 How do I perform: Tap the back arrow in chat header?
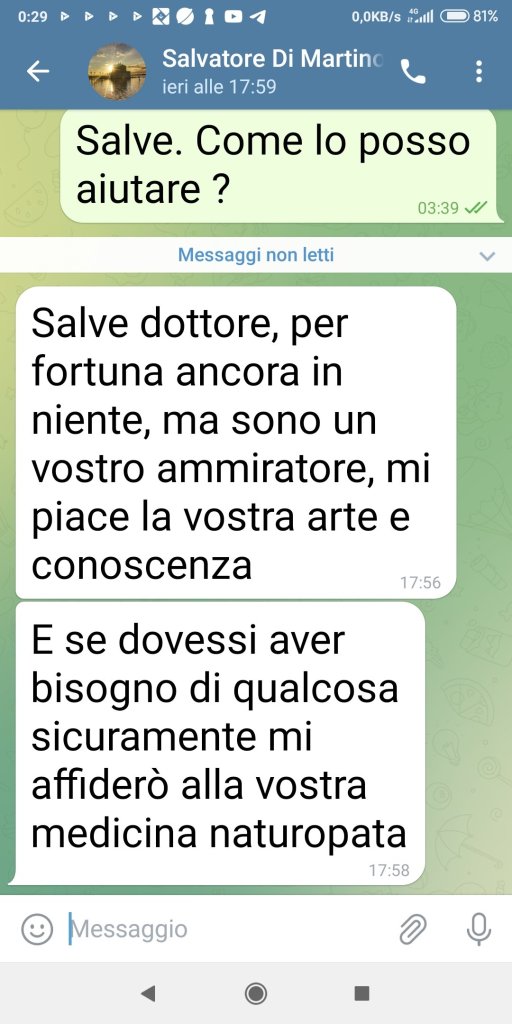[38, 72]
